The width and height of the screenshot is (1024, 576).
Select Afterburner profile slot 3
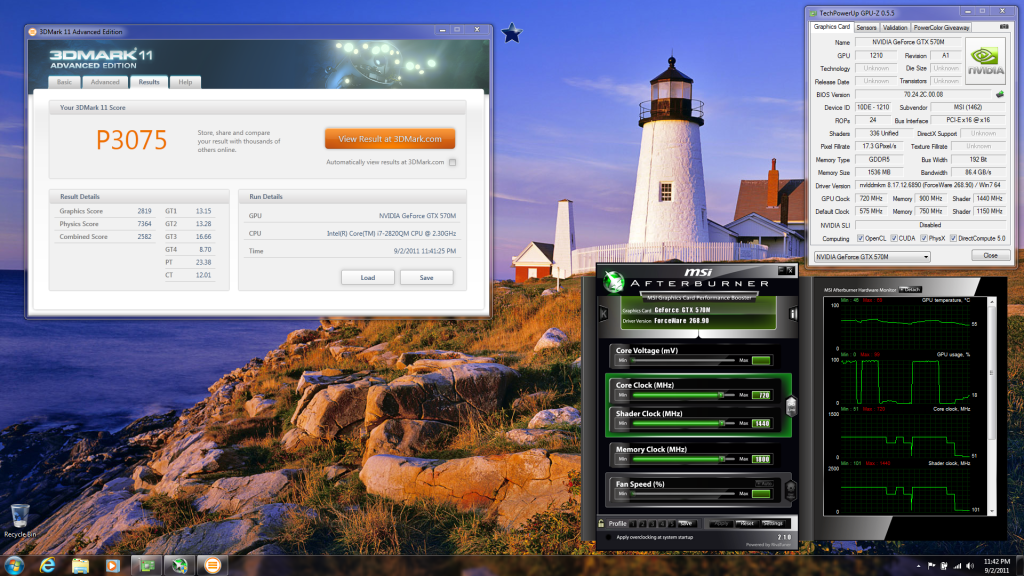pos(652,524)
